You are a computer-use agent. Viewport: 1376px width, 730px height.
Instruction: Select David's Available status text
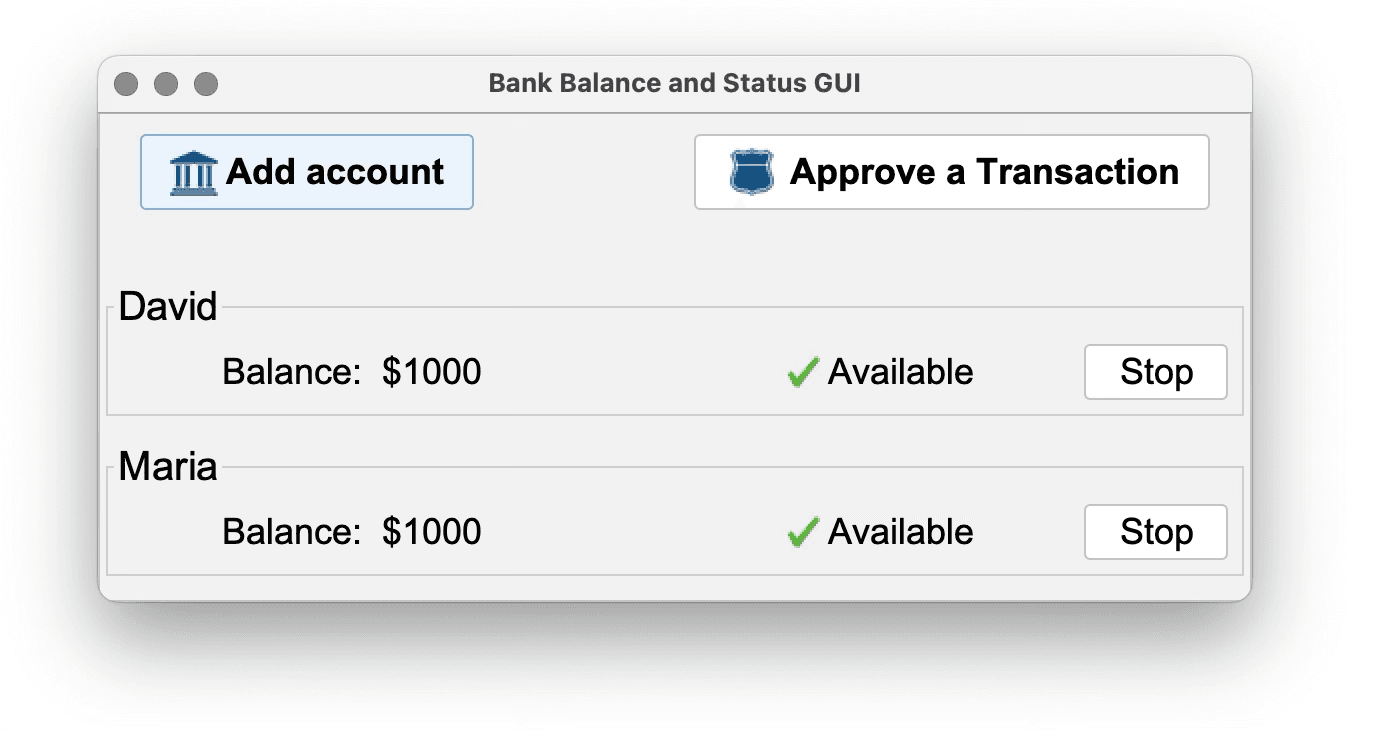coord(900,372)
